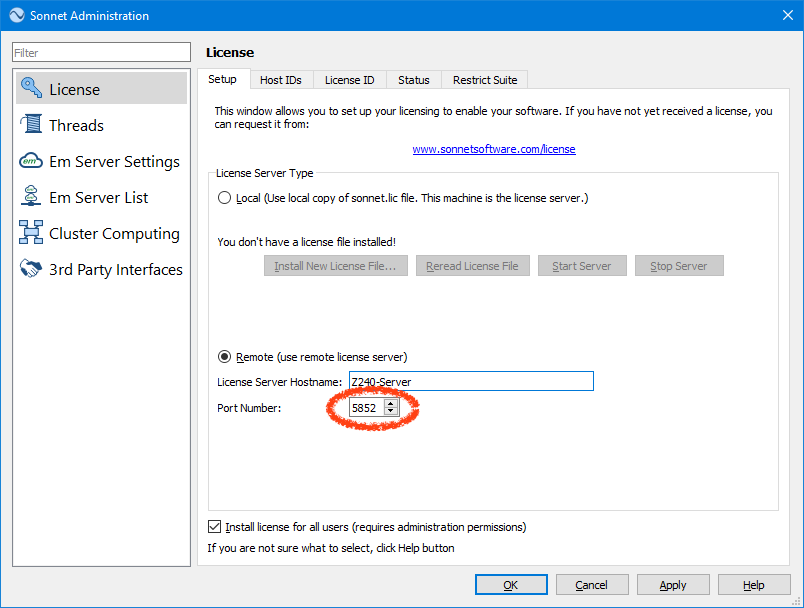
Task: Switch to the Setup tab
Action: 223,79
